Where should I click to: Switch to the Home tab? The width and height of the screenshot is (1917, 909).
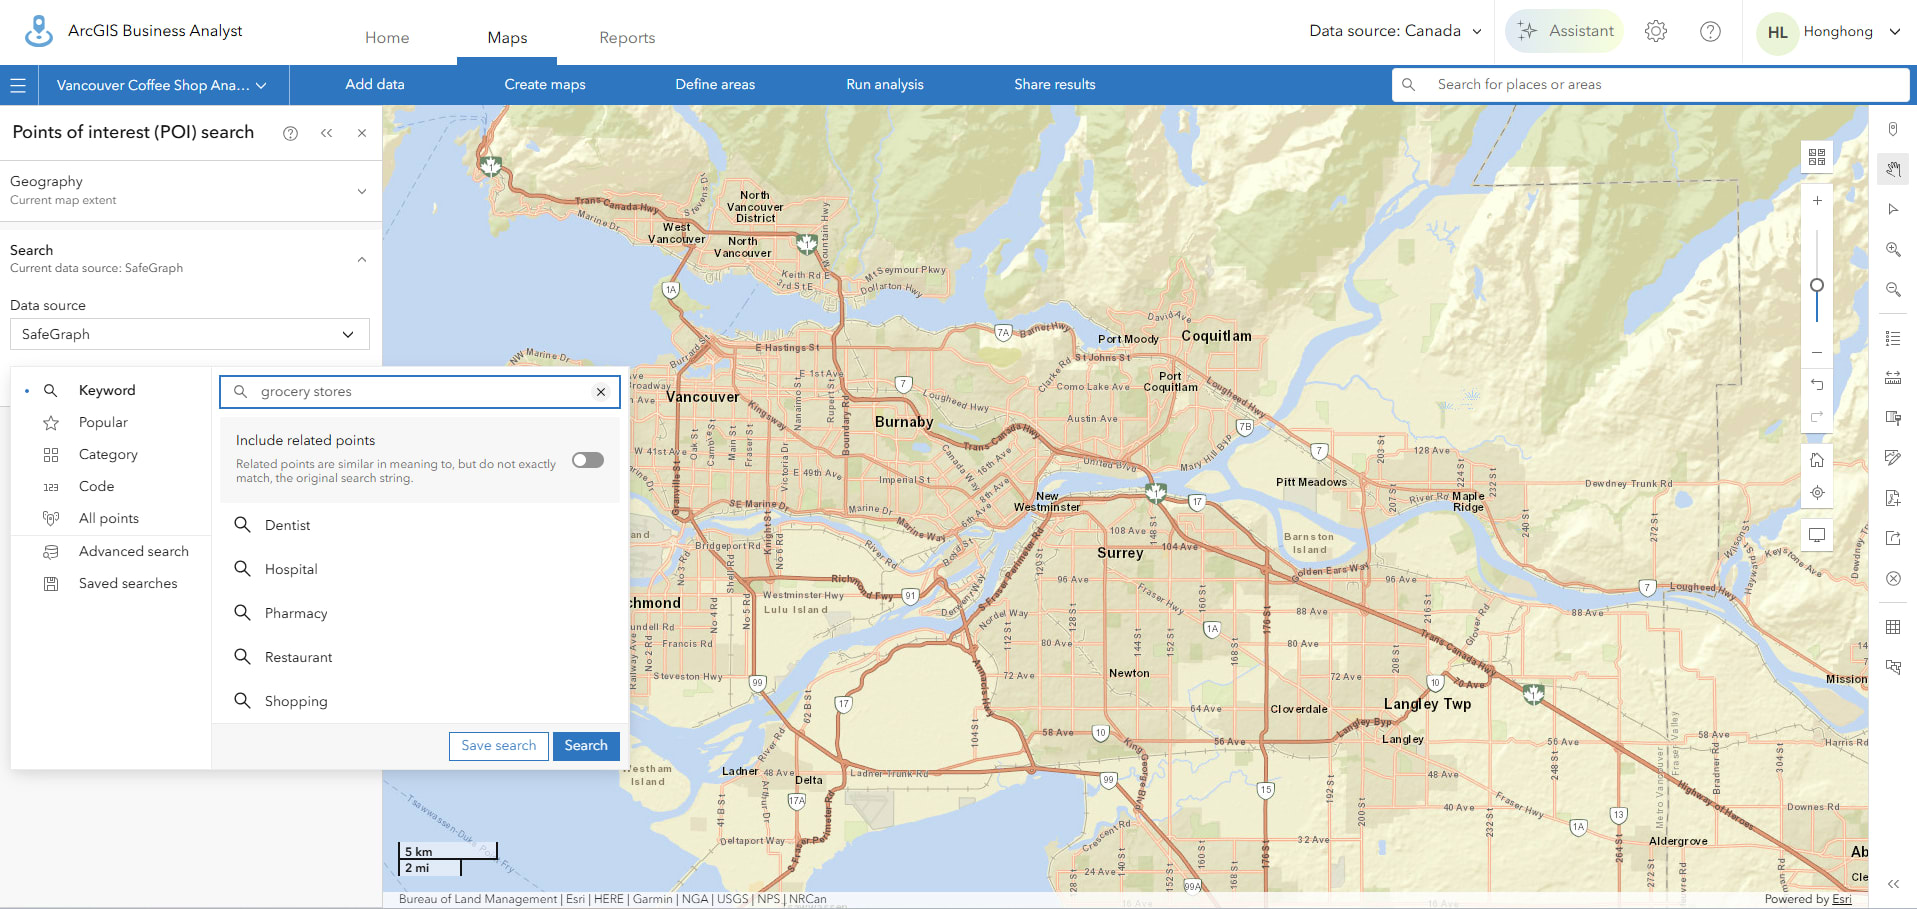tap(387, 37)
